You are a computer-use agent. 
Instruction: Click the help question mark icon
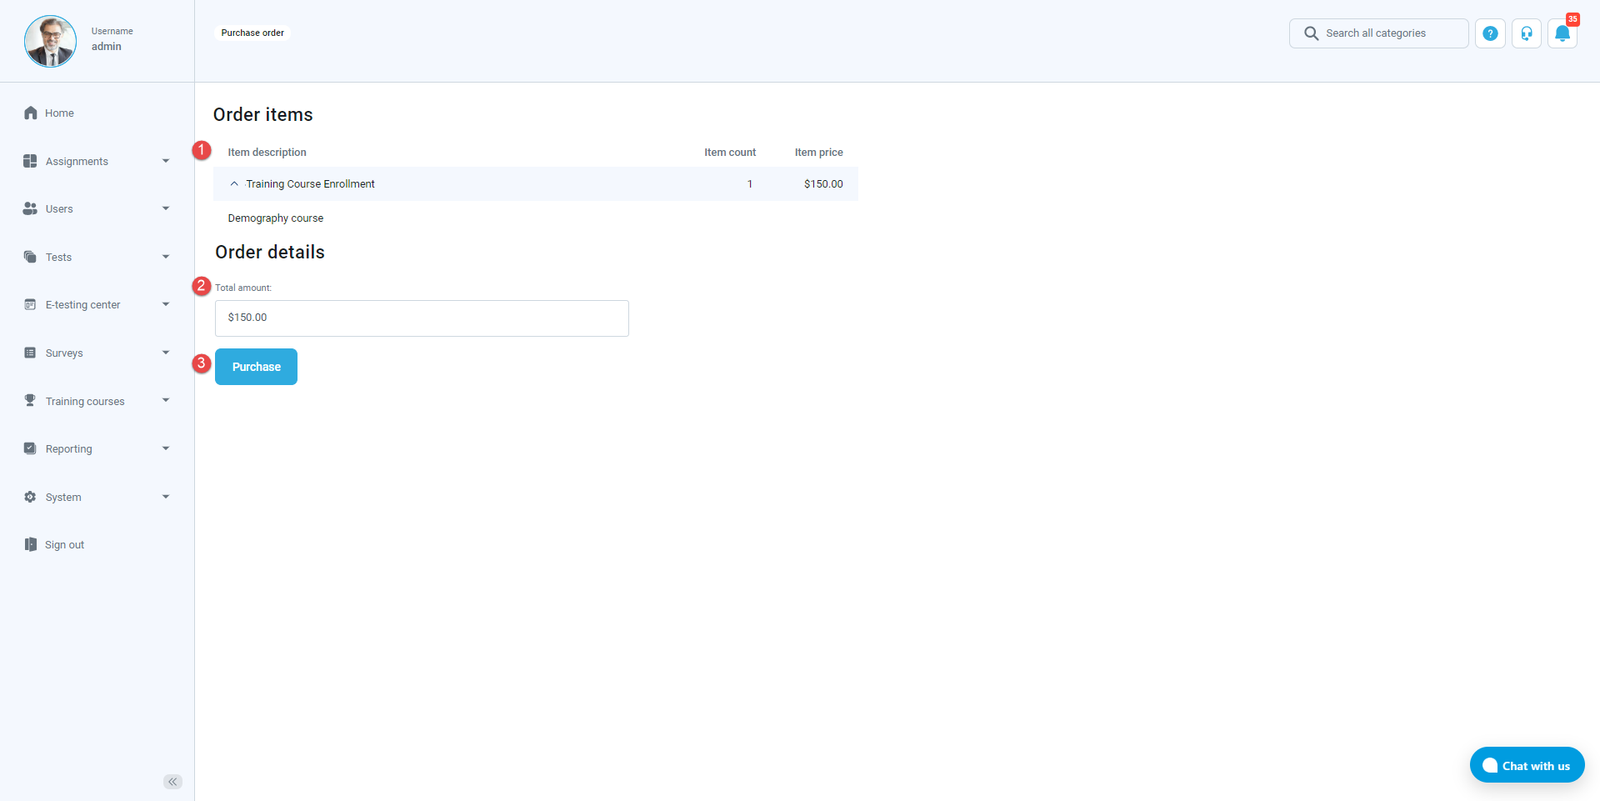click(x=1490, y=33)
